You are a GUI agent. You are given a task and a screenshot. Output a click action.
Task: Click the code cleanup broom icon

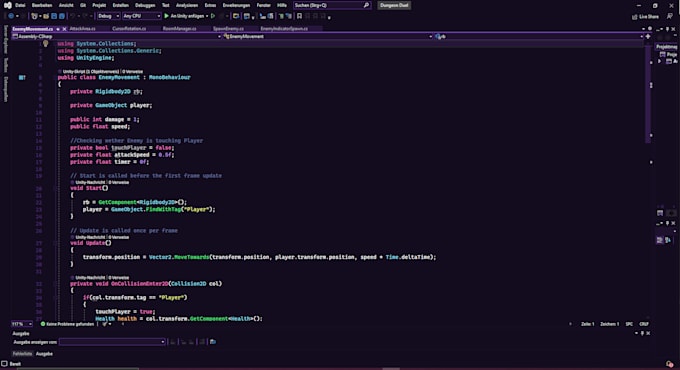105,324
